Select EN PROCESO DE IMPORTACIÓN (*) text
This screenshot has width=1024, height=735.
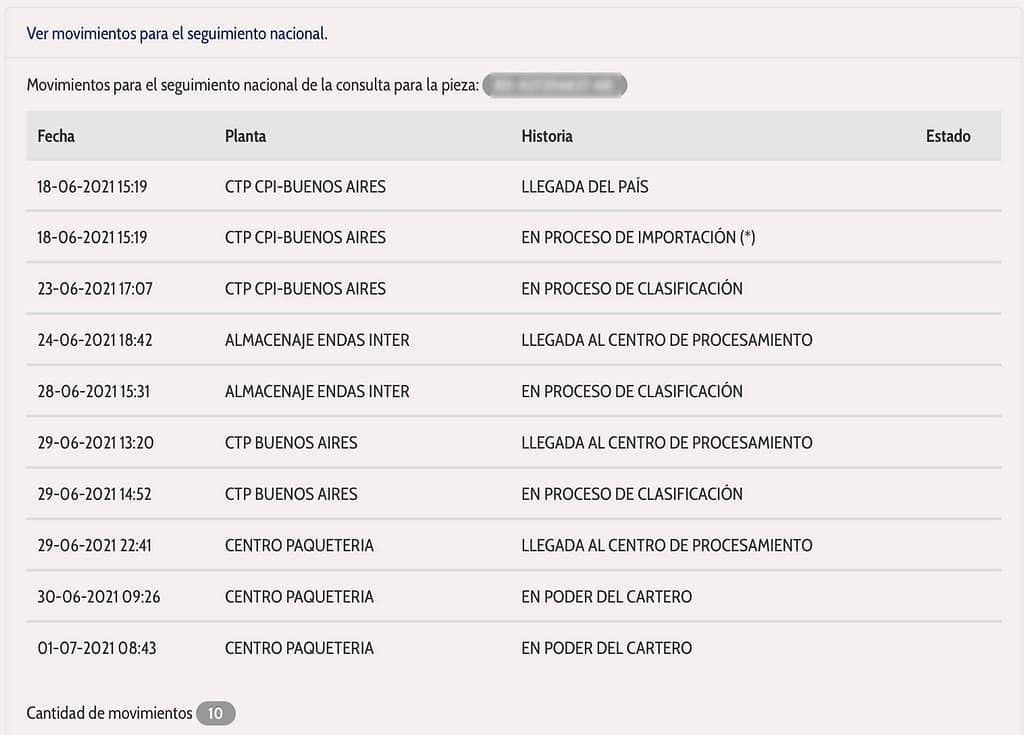pos(638,237)
